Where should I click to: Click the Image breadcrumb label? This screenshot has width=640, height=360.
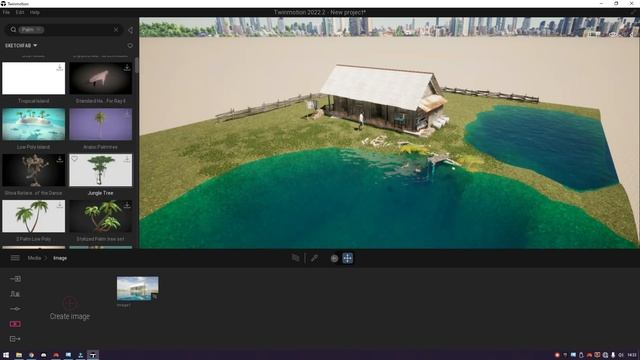coord(60,258)
